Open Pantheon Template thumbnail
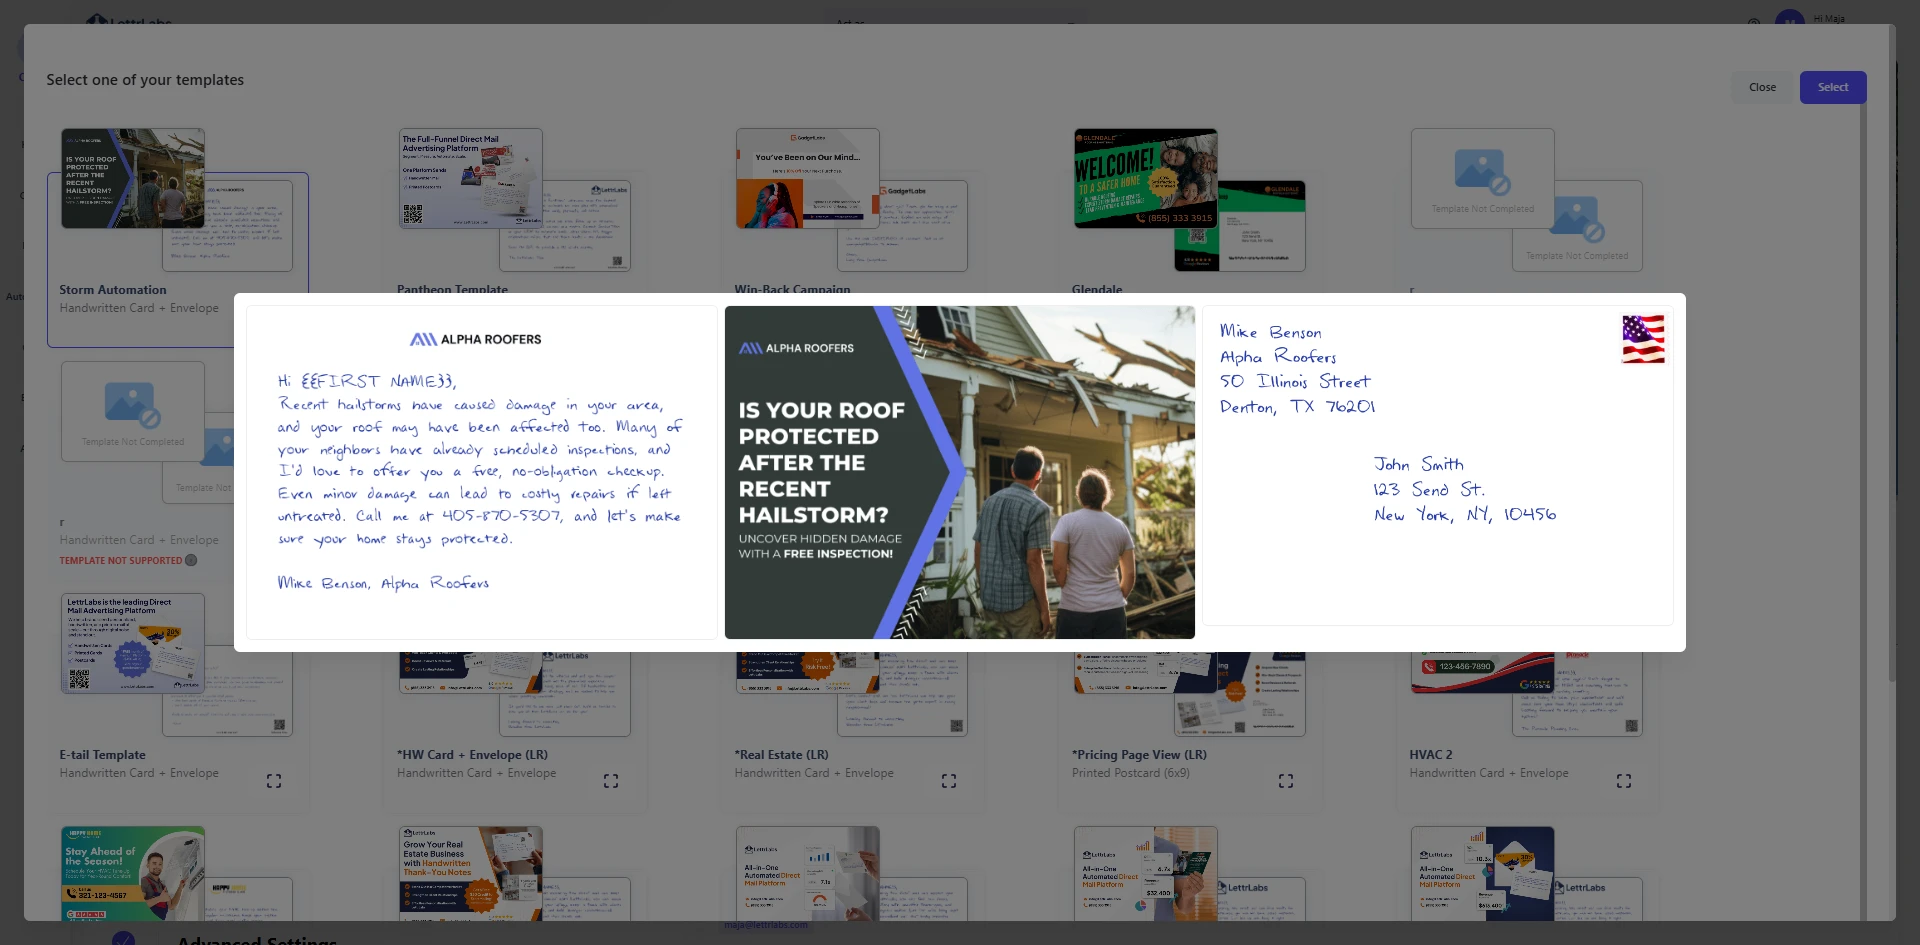The image size is (1920, 945). pos(470,178)
